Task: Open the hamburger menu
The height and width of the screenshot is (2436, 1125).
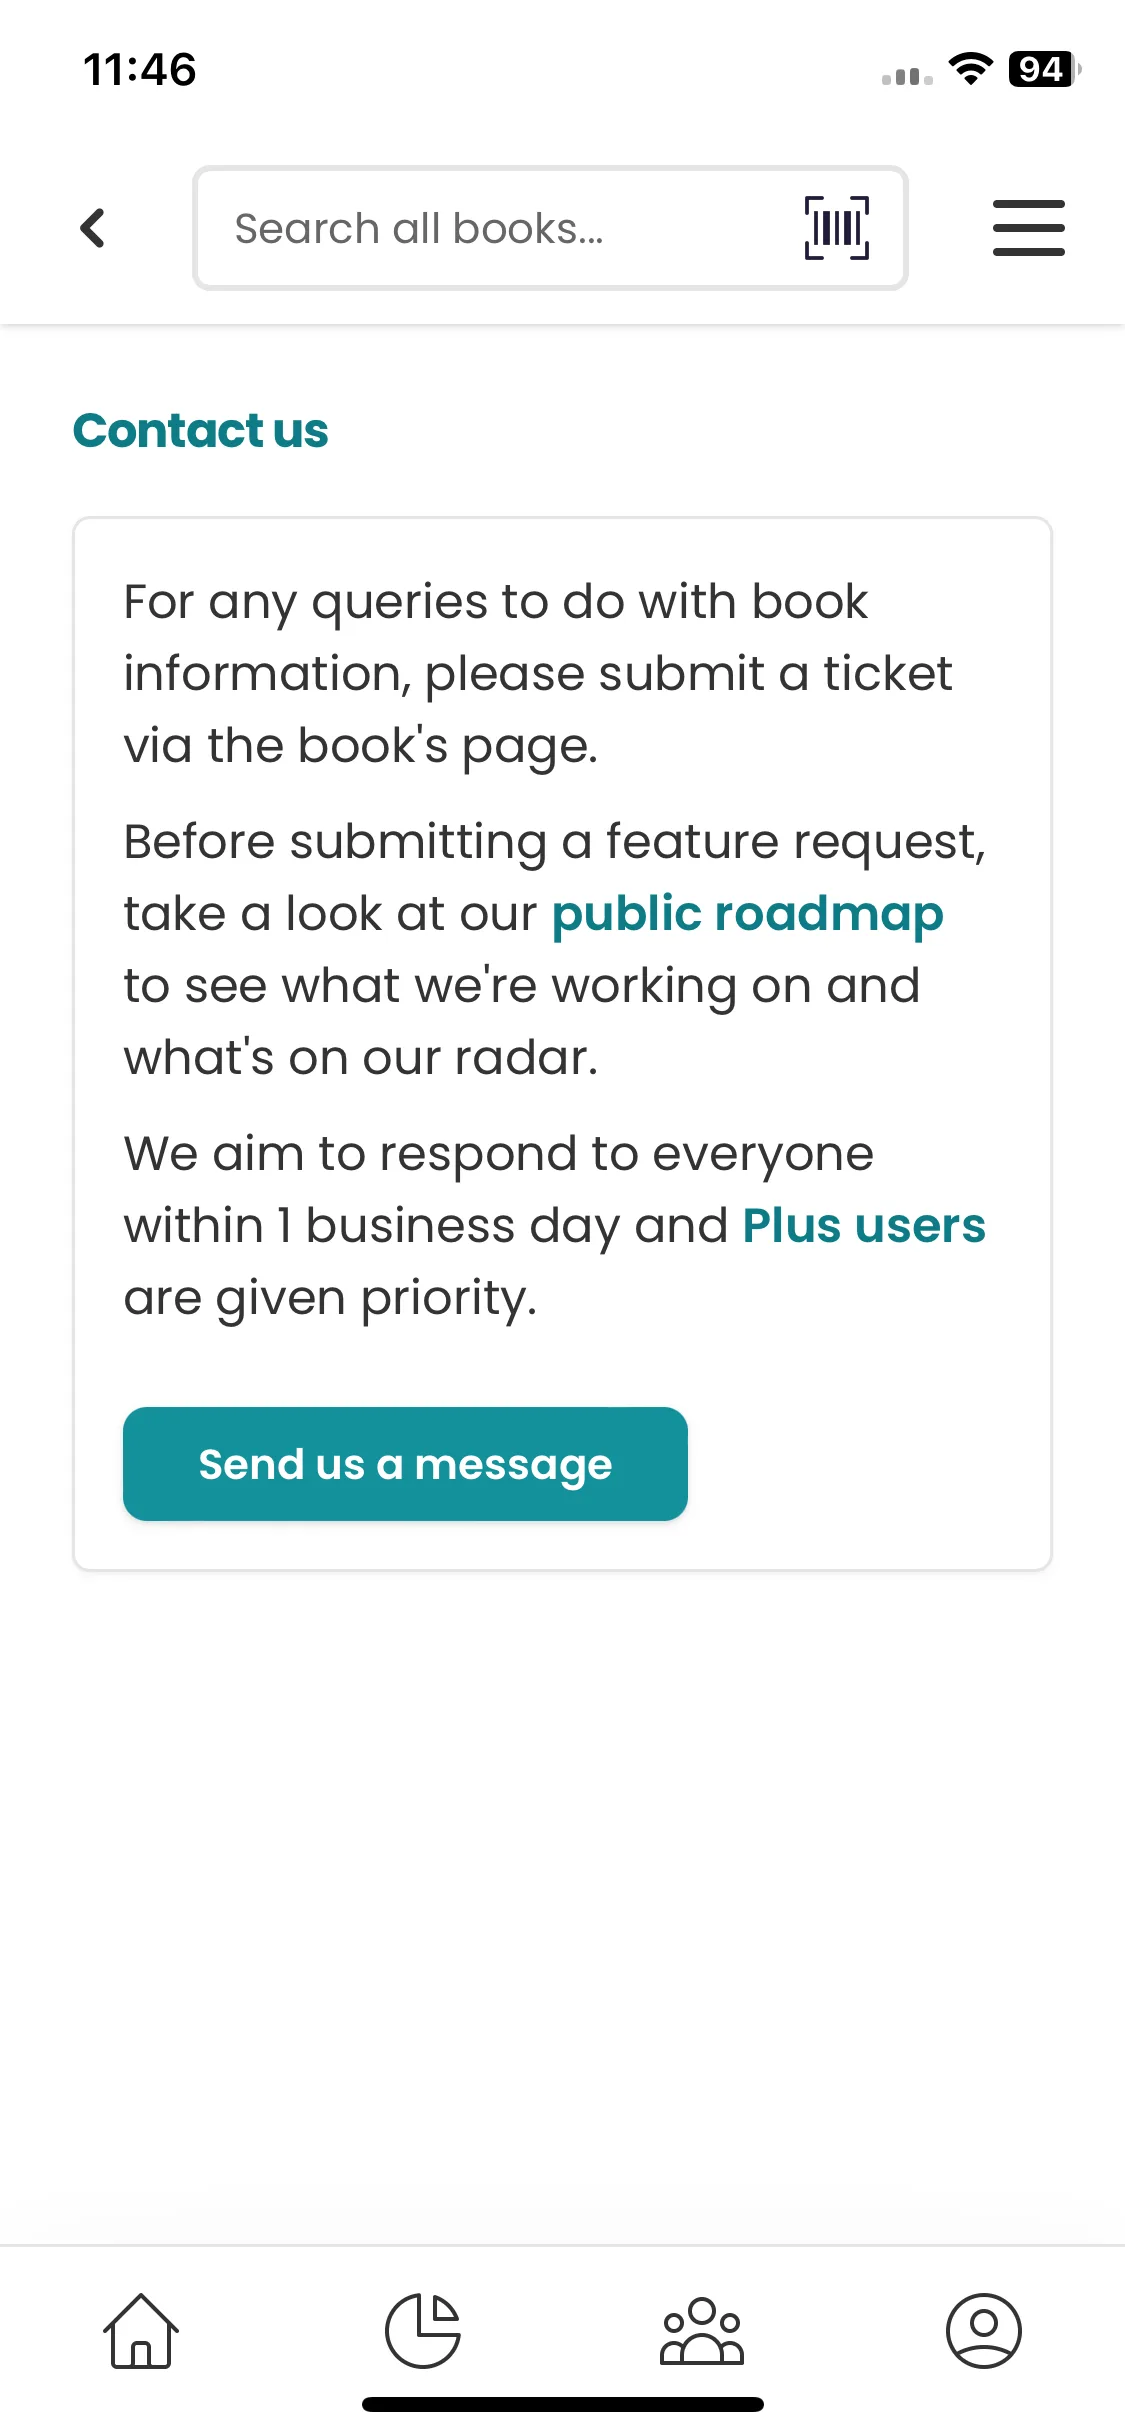Action: pos(1028,228)
